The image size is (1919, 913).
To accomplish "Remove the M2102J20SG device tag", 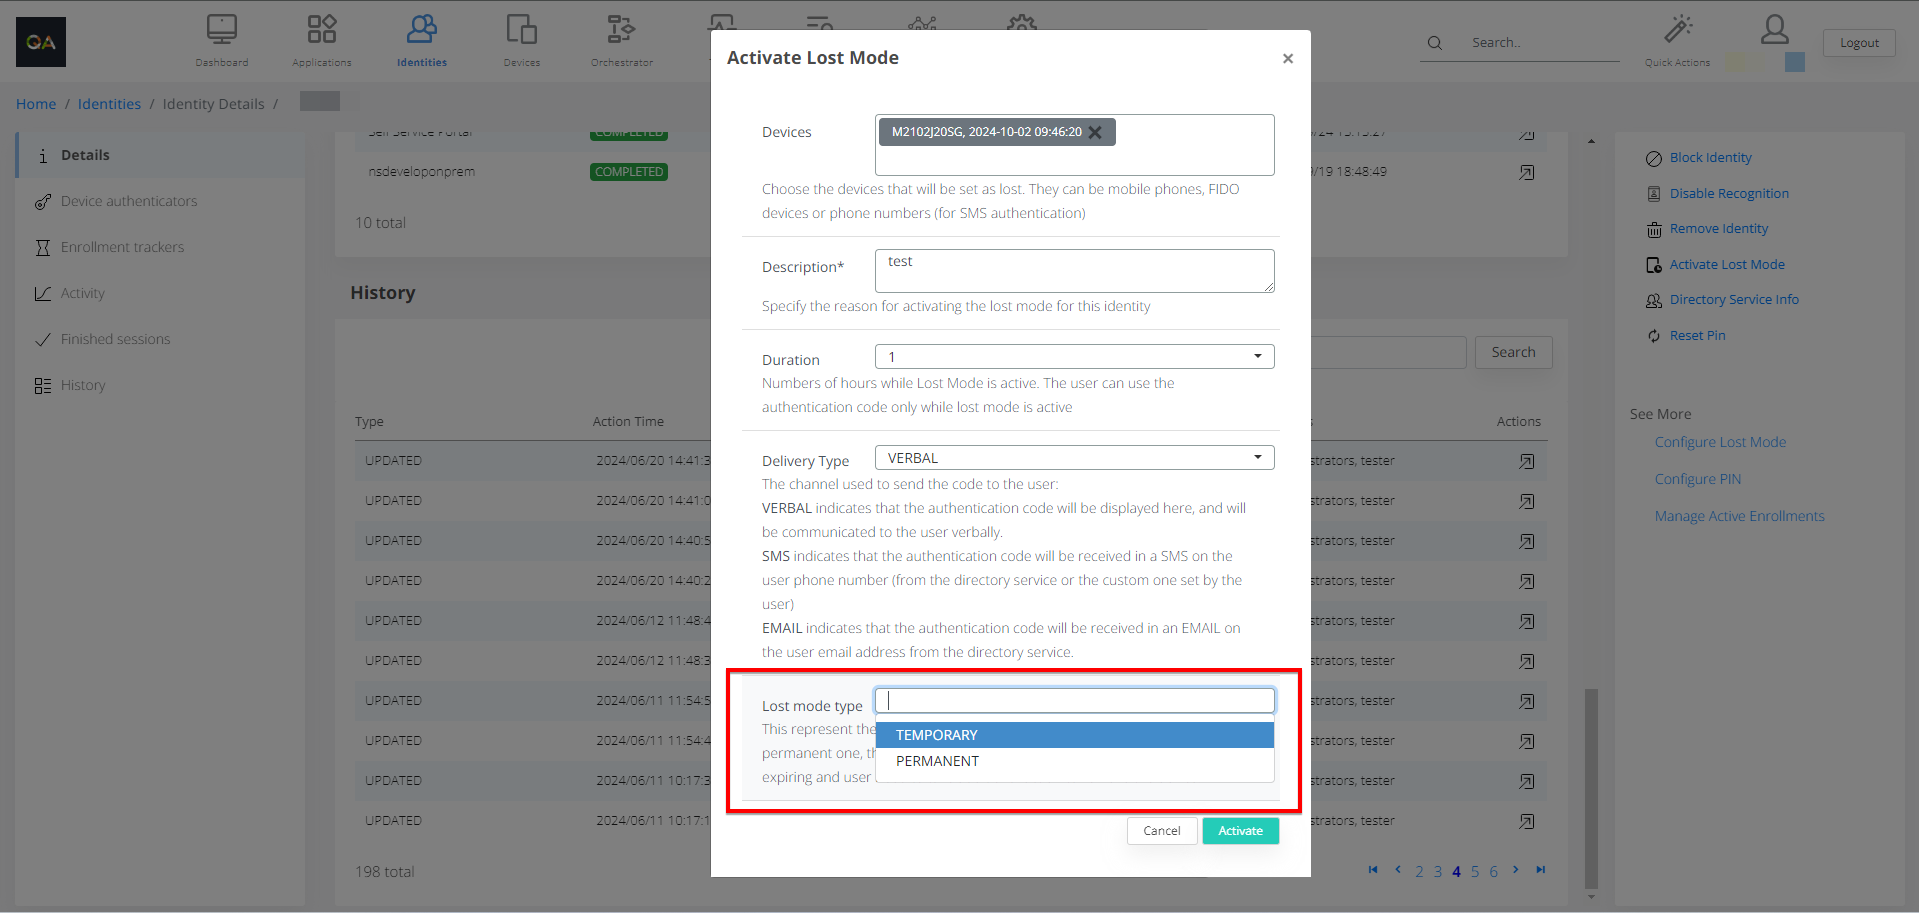I will [1096, 132].
